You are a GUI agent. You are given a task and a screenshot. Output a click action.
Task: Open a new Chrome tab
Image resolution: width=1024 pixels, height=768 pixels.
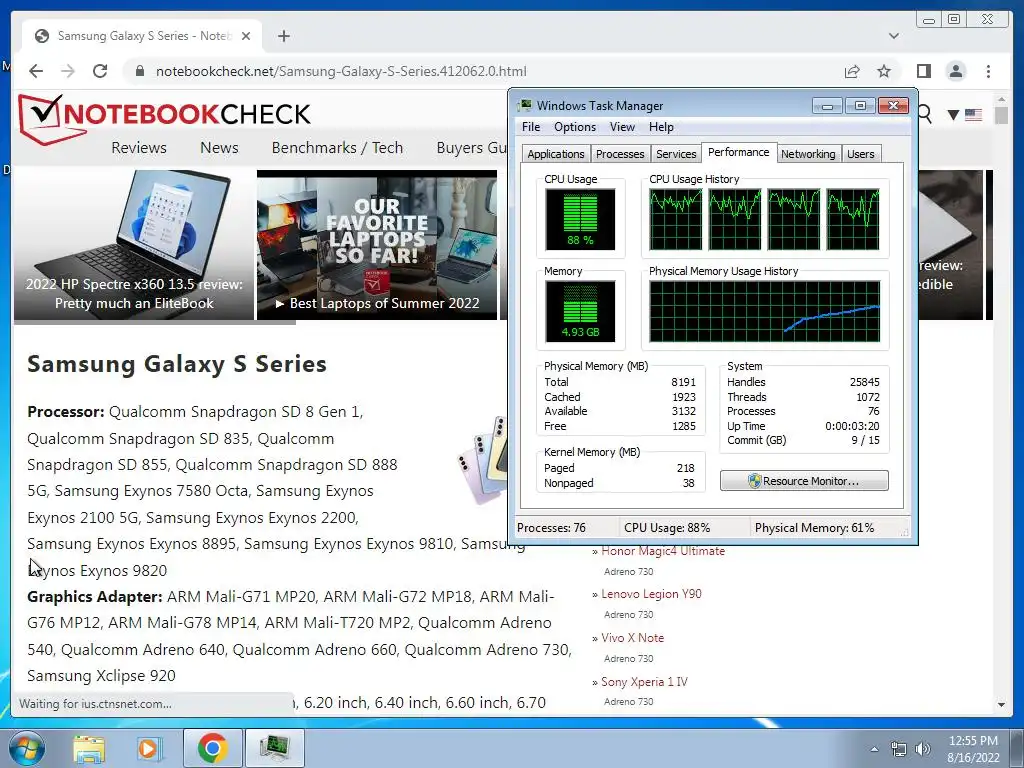(283, 36)
